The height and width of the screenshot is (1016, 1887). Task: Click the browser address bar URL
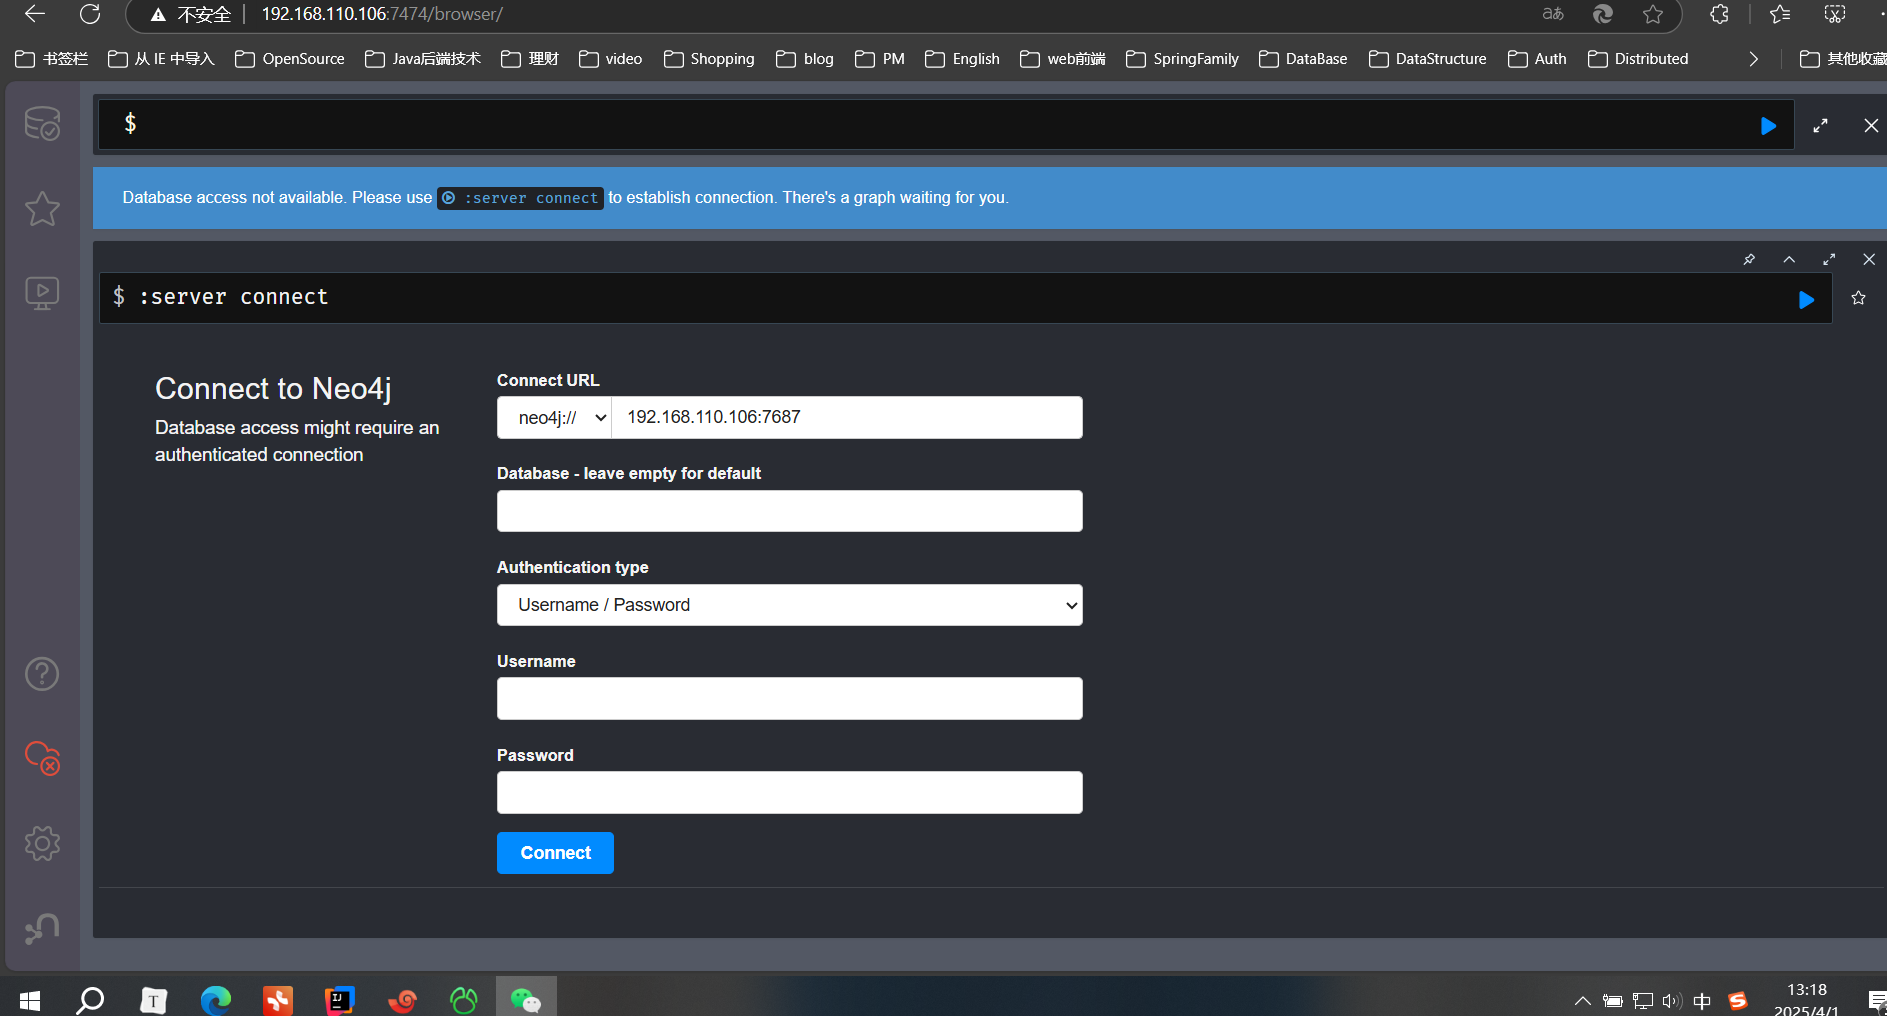pos(382,14)
